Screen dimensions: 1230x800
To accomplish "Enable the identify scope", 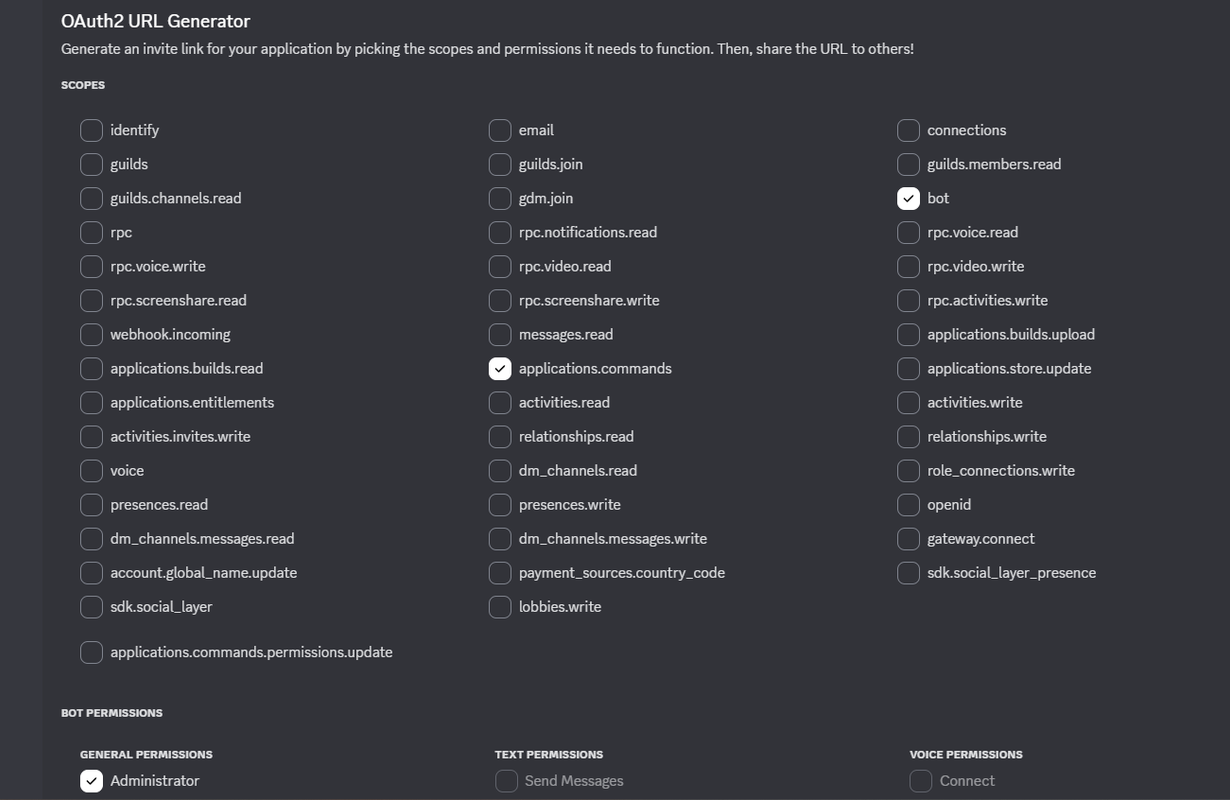I will coord(91,130).
